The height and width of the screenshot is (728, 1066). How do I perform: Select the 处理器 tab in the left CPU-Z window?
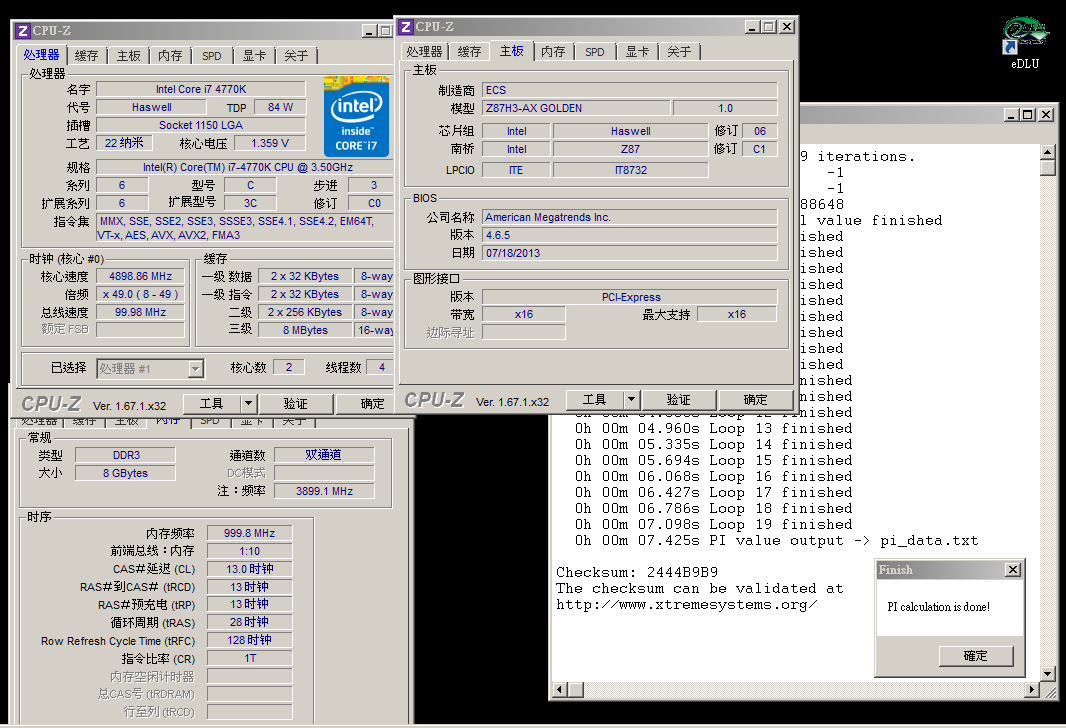tap(41, 54)
